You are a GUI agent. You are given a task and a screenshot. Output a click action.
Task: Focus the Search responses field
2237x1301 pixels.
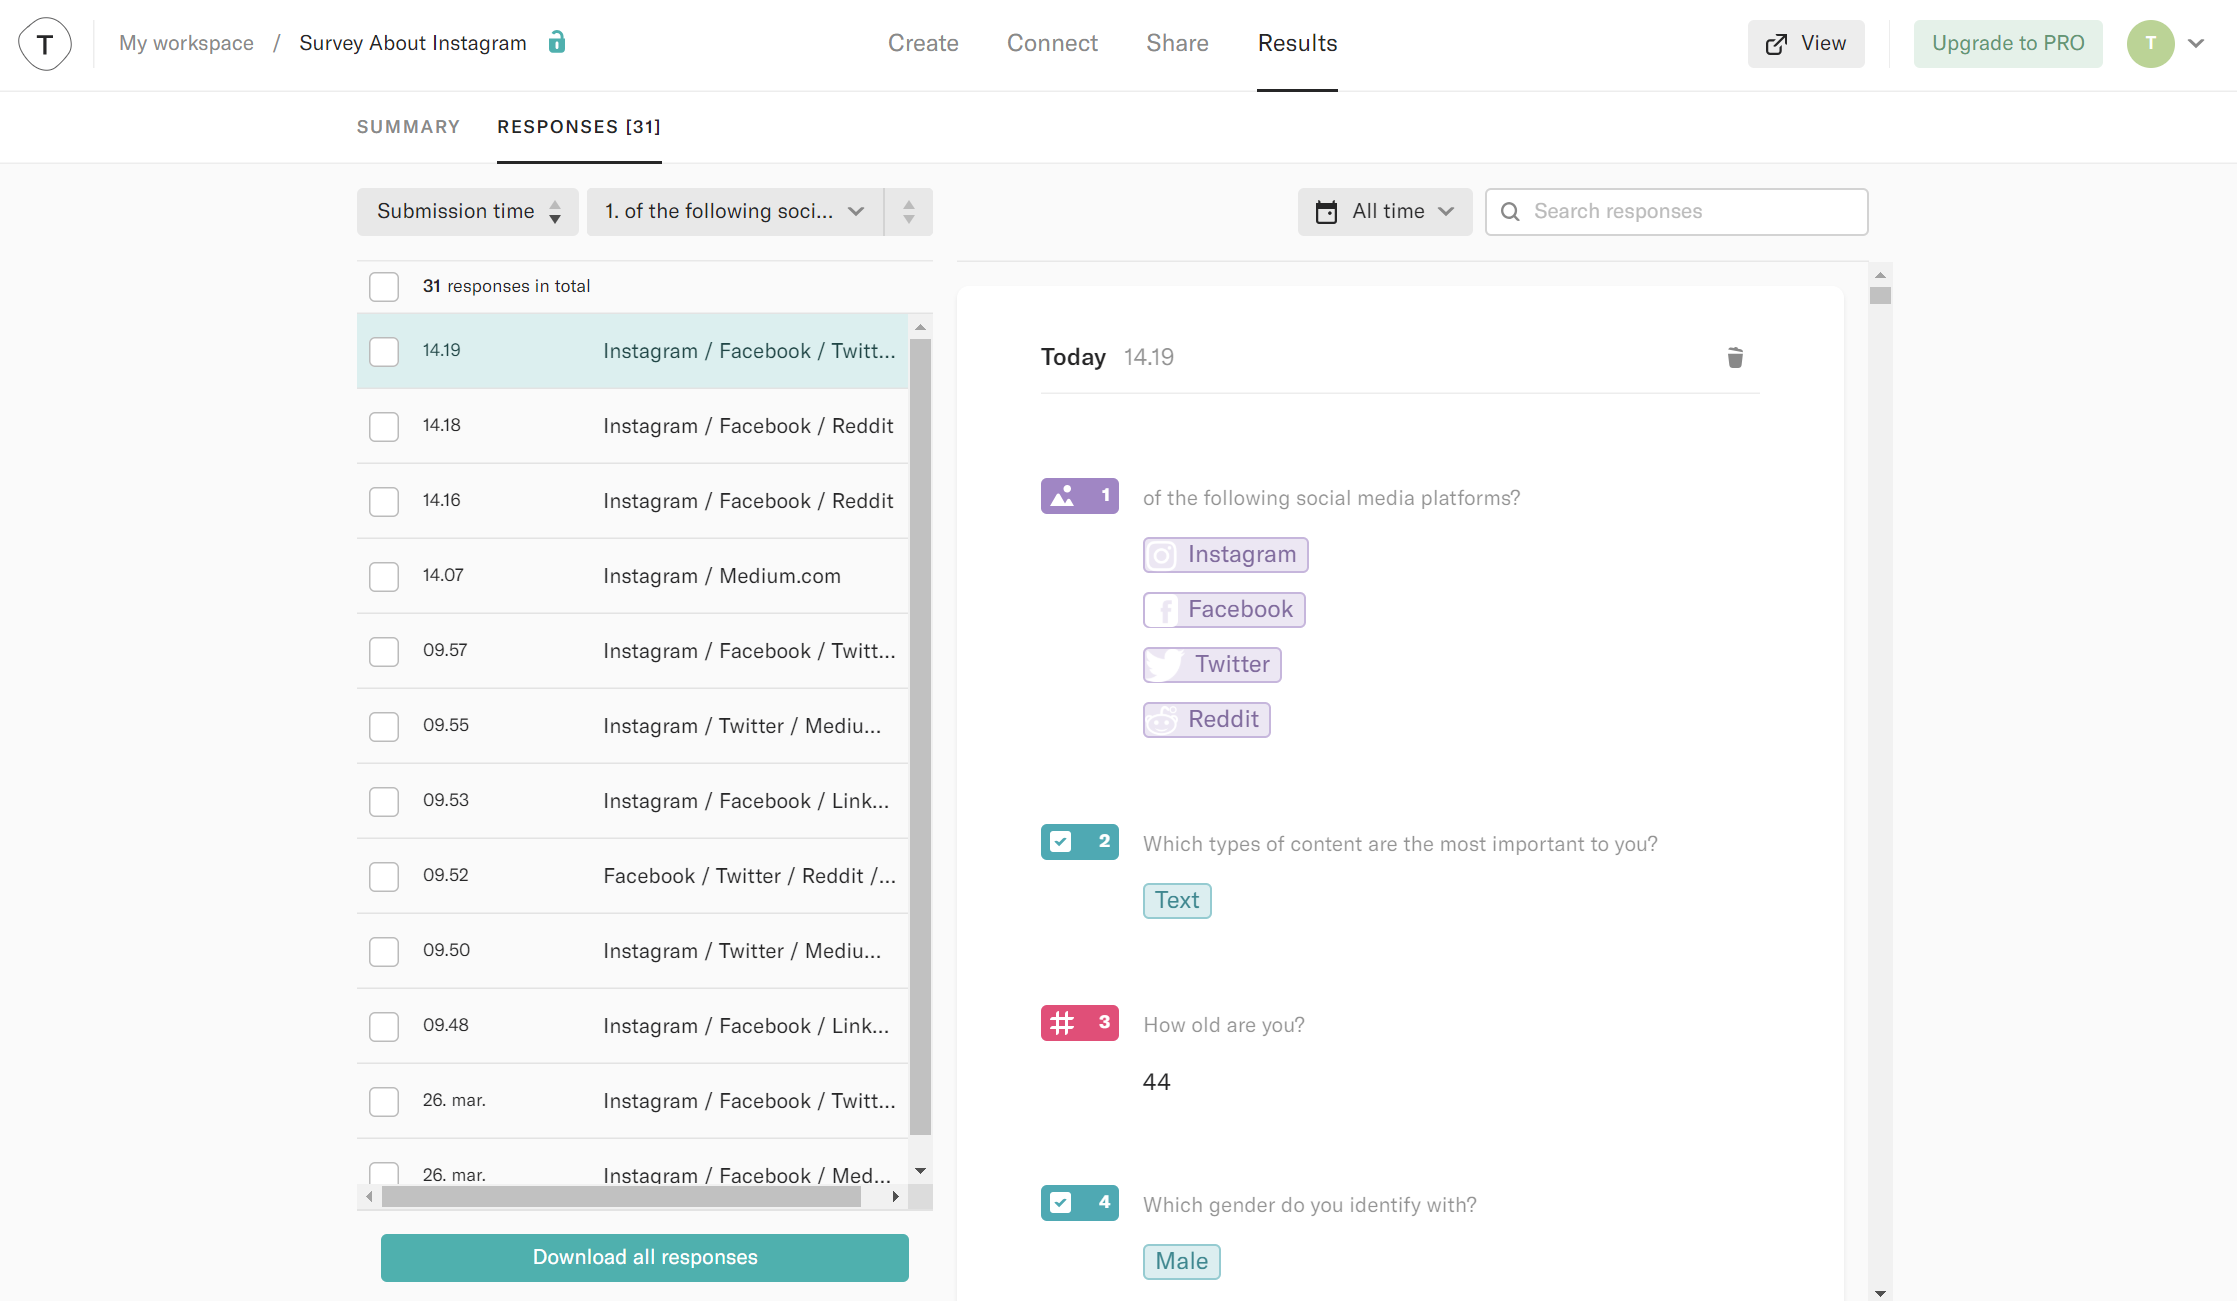1690,212
